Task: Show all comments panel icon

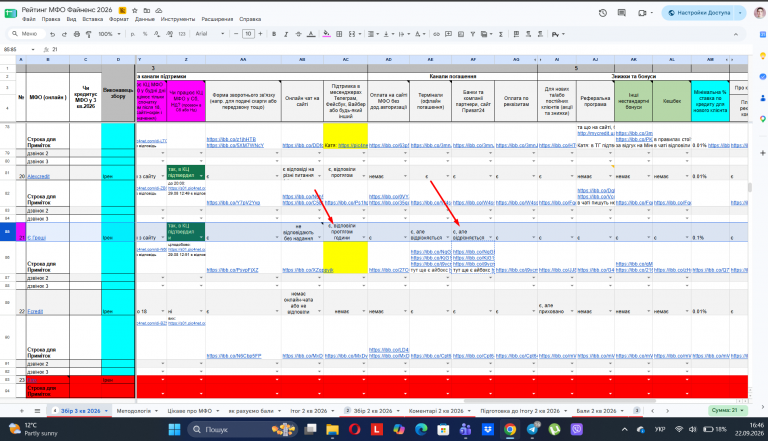Action: [x=622, y=13]
